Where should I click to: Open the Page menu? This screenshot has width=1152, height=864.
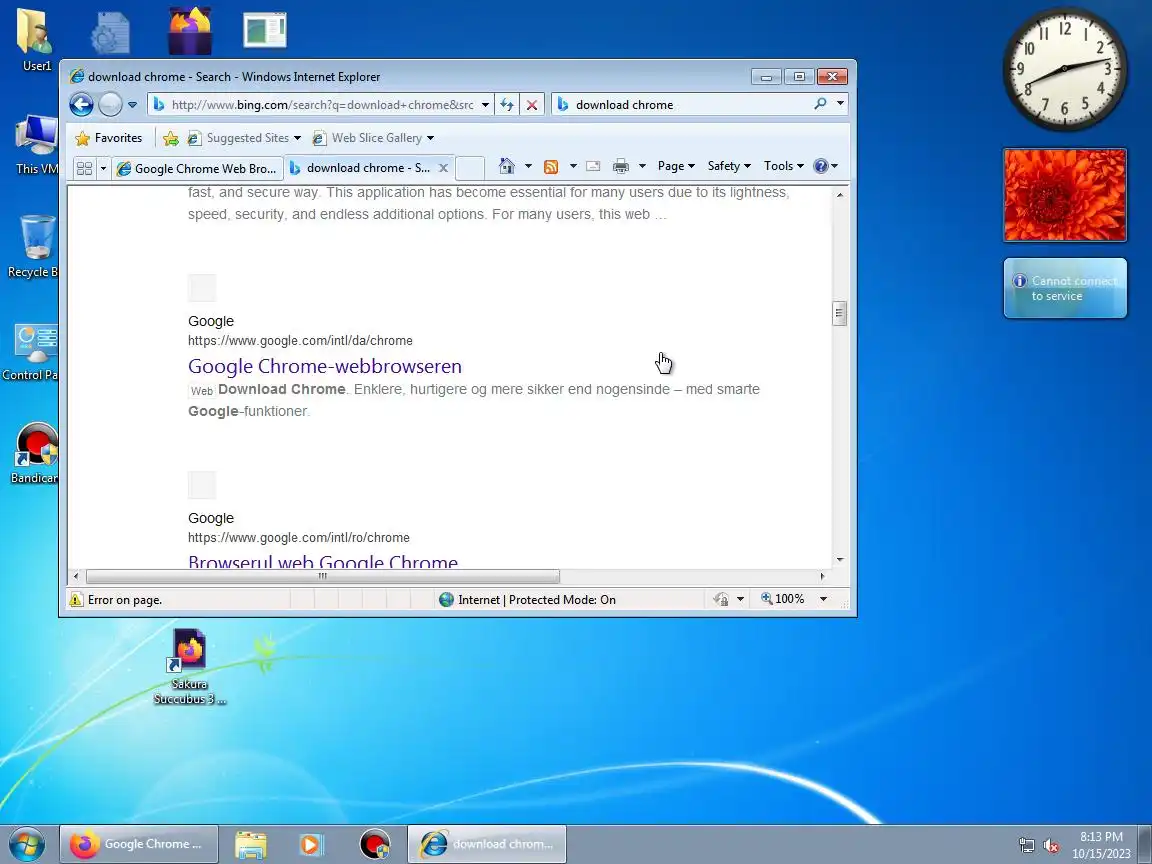(676, 166)
